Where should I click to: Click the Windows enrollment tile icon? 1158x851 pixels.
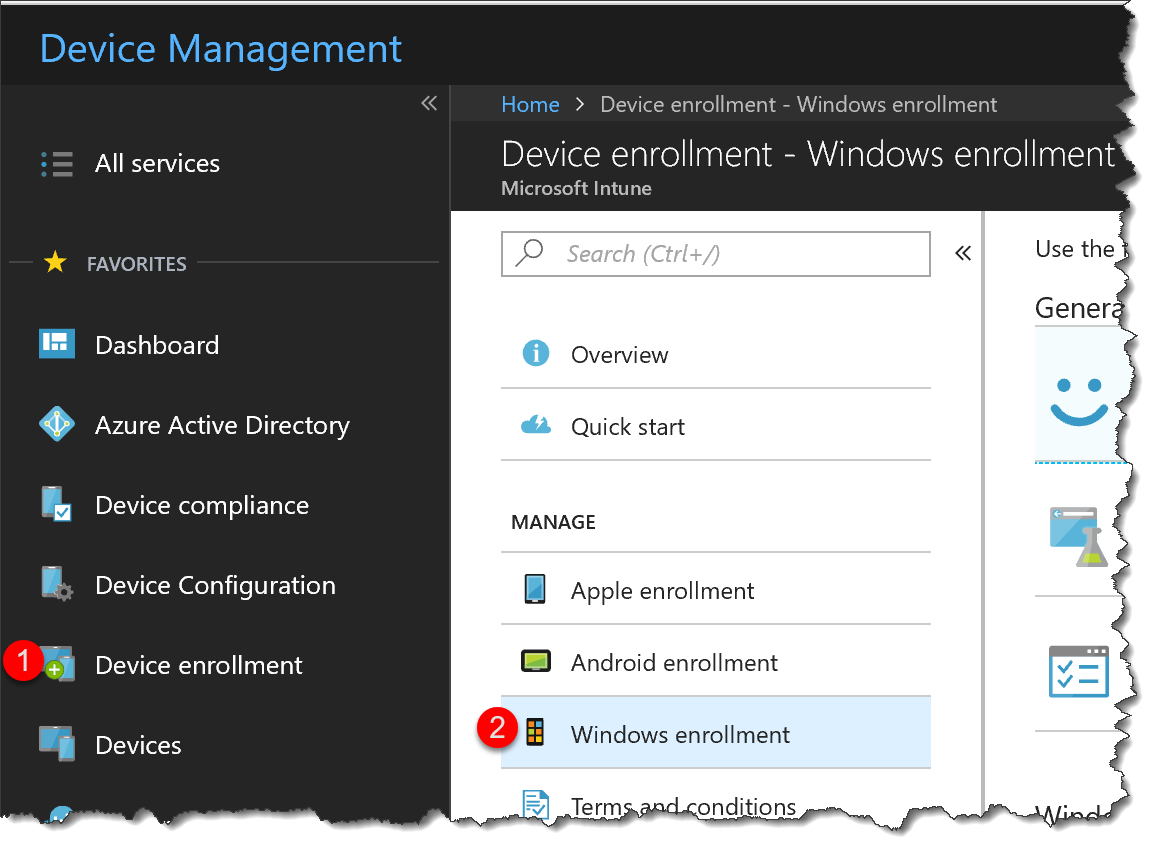tap(536, 731)
